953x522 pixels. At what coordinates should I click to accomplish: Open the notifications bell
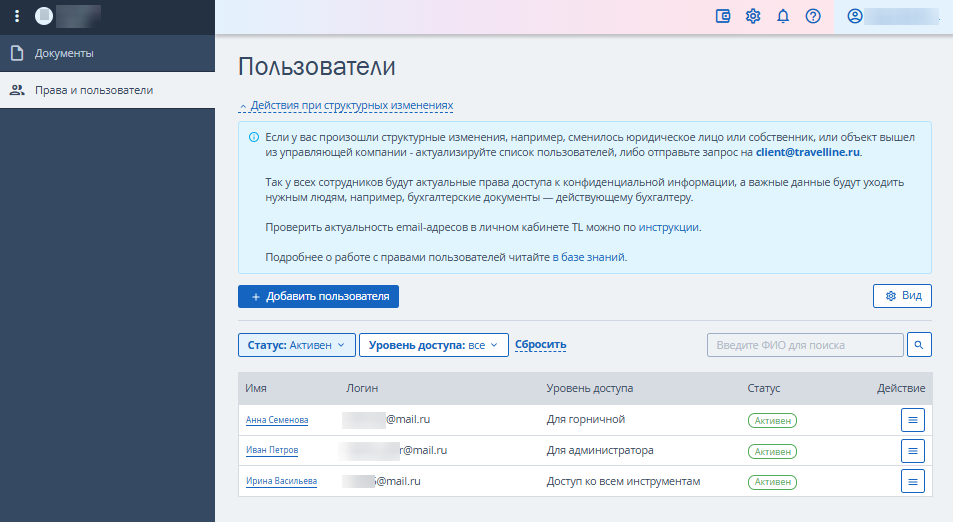783,16
